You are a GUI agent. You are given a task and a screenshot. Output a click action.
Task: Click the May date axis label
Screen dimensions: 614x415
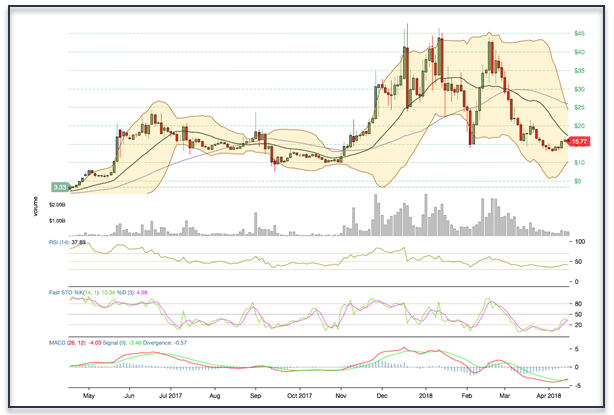point(89,396)
